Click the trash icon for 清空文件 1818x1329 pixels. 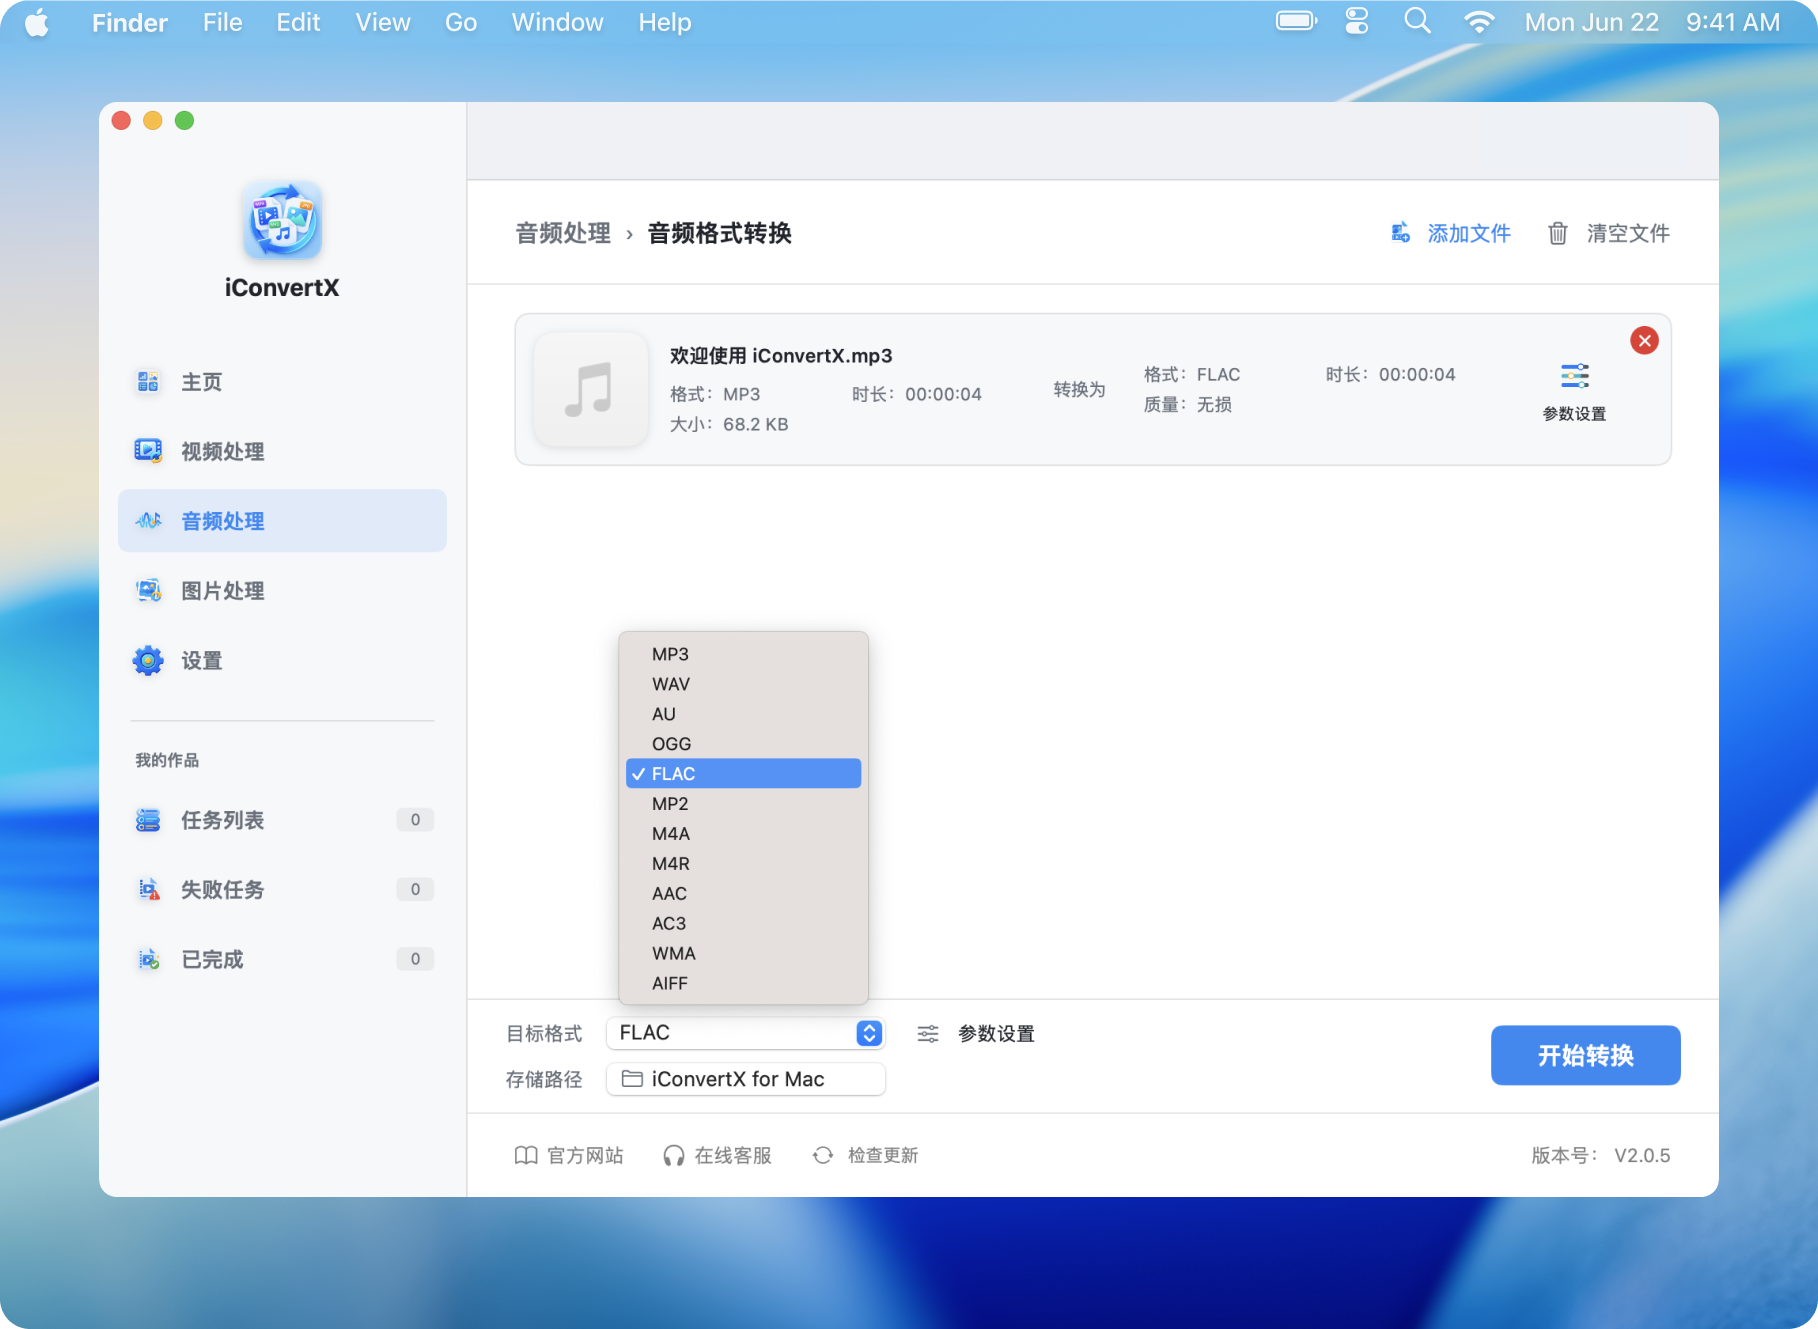pyautogui.click(x=1558, y=233)
